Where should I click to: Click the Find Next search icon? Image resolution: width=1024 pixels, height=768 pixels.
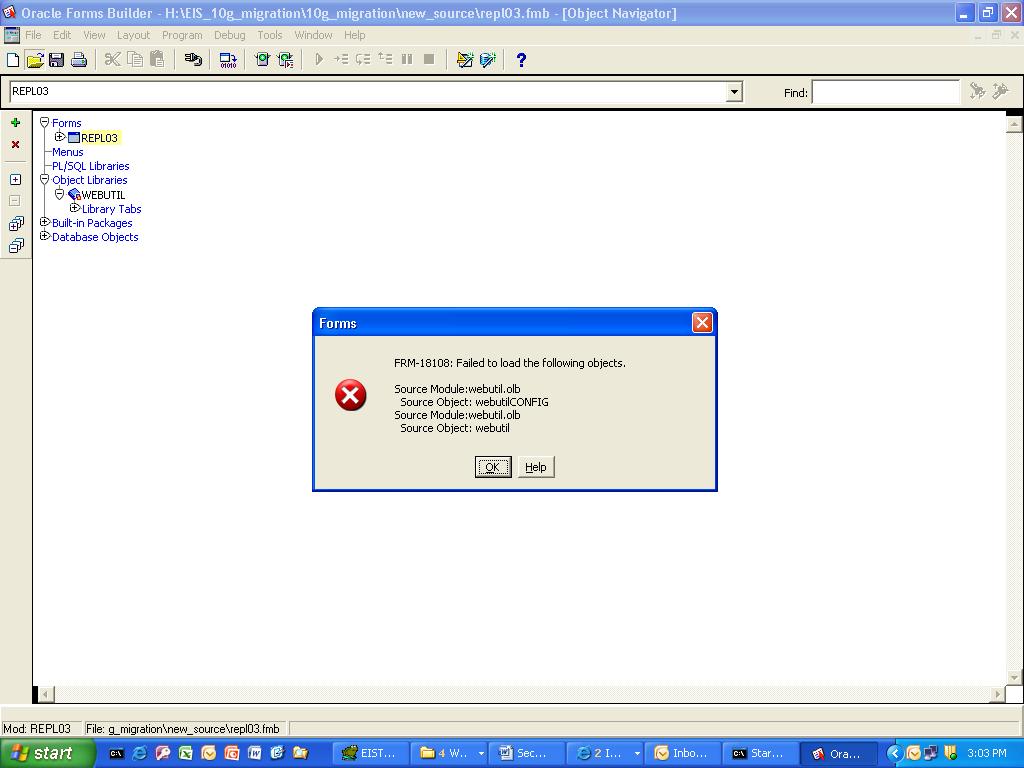pyautogui.click(x=978, y=91)
